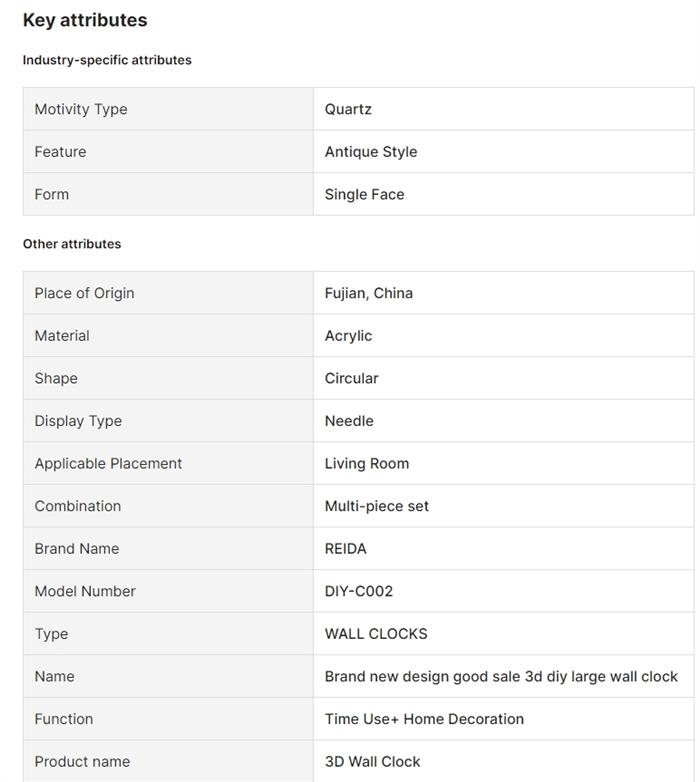Select the Needle display type value

tap(349, 421)
